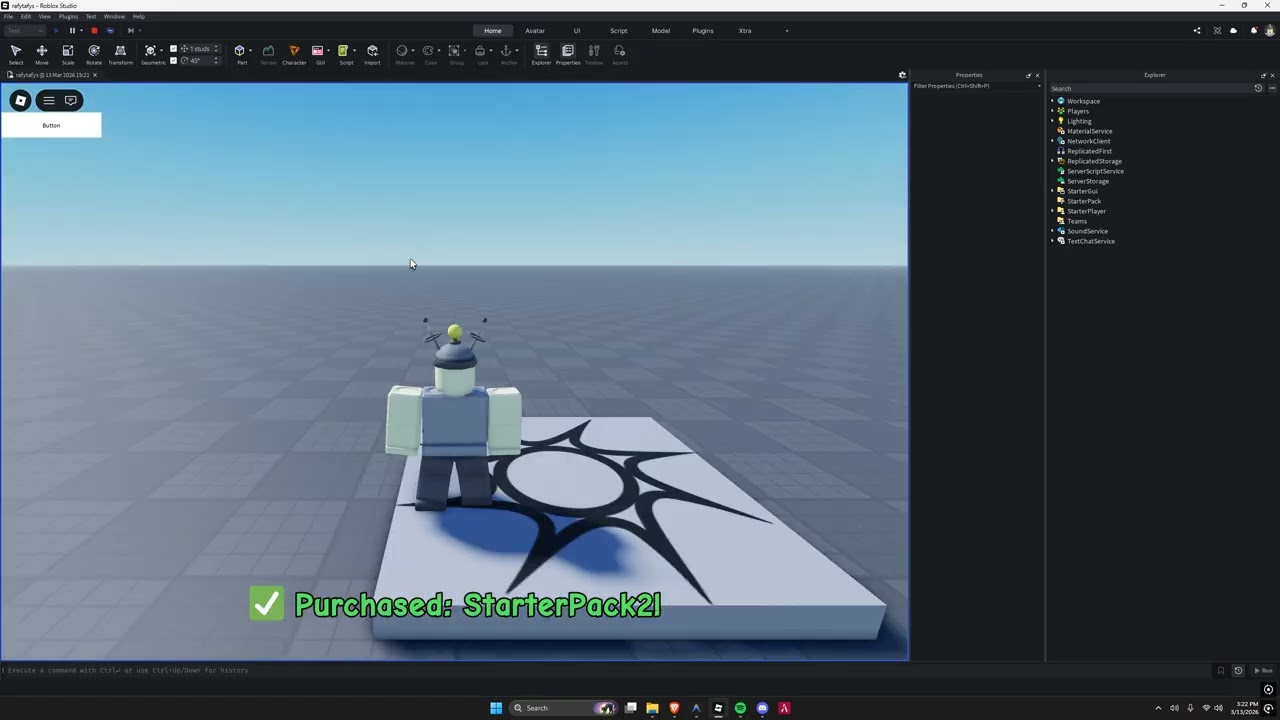Click the Windows Start button
Viewport: 1280px width, 720px height.
496,708
